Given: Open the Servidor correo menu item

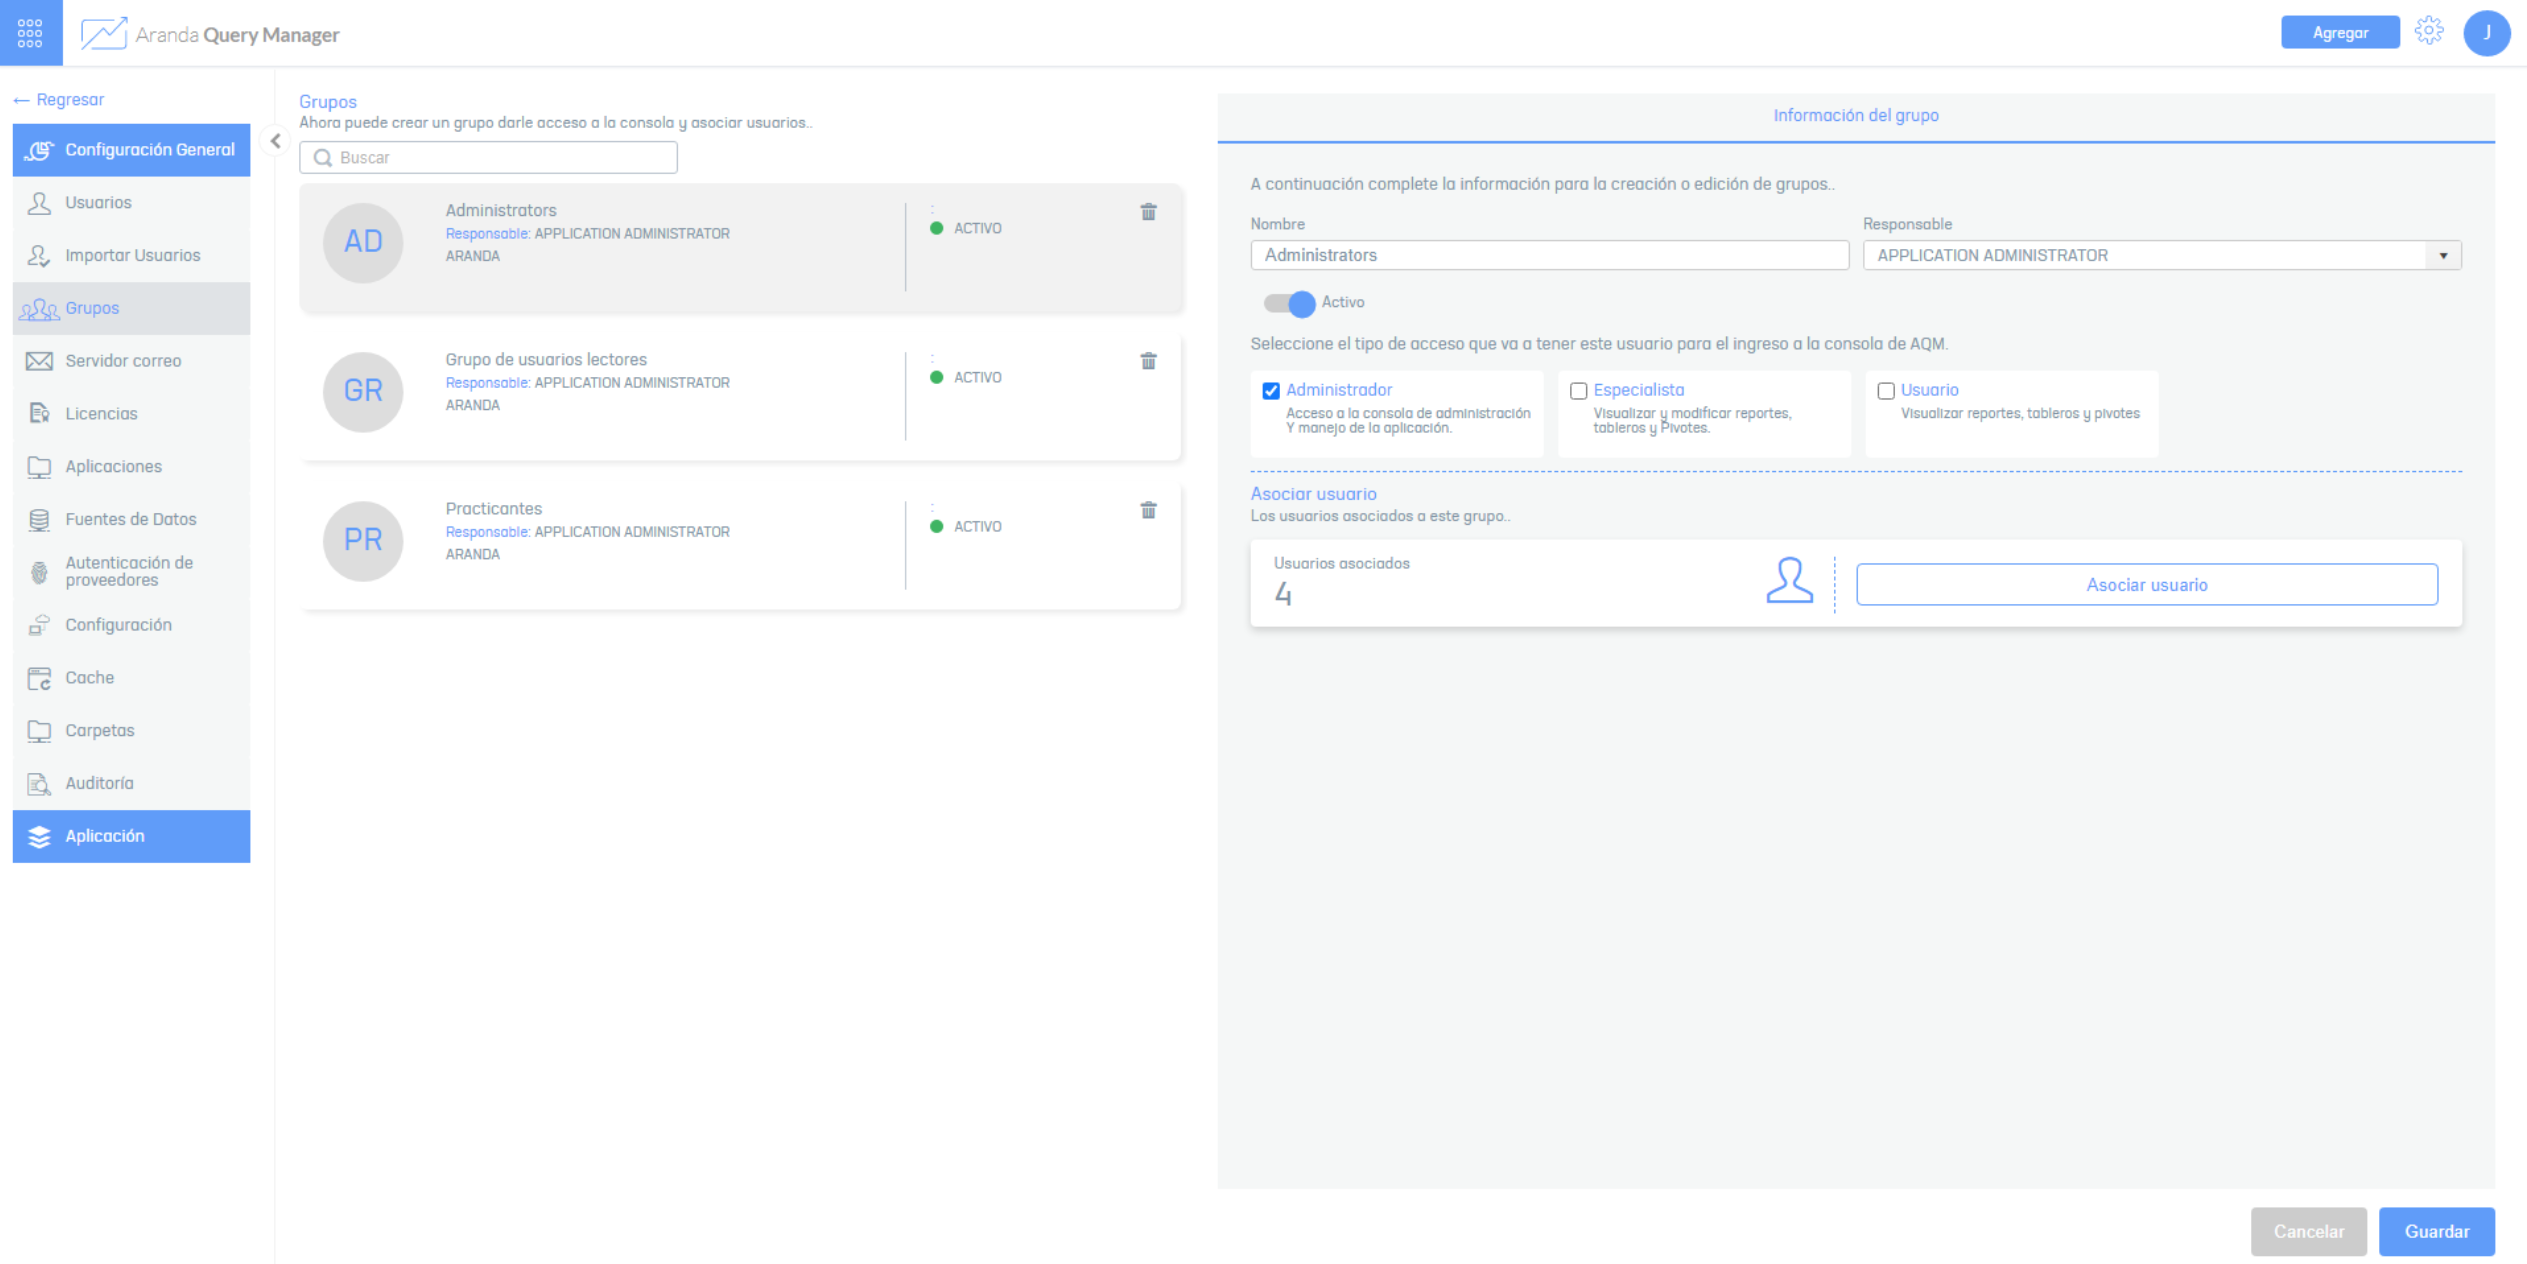Looking at the screenshot, I should pyautogui.click(x=131, y=361).
